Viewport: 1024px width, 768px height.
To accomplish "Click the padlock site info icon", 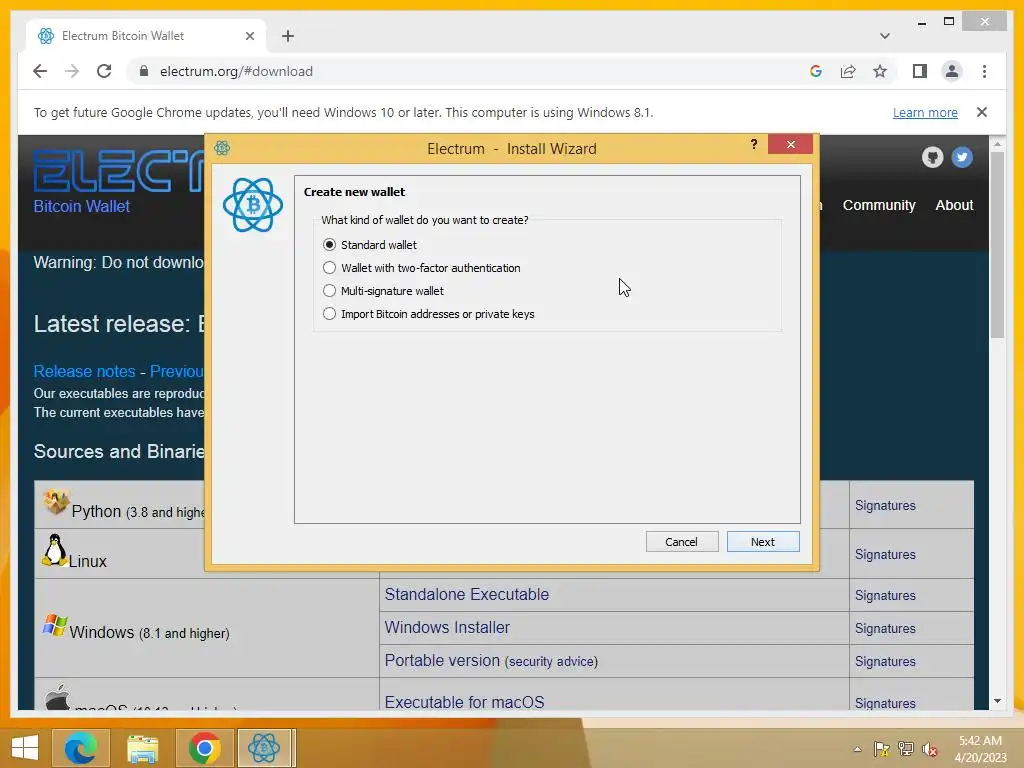I will click(144, 71).
